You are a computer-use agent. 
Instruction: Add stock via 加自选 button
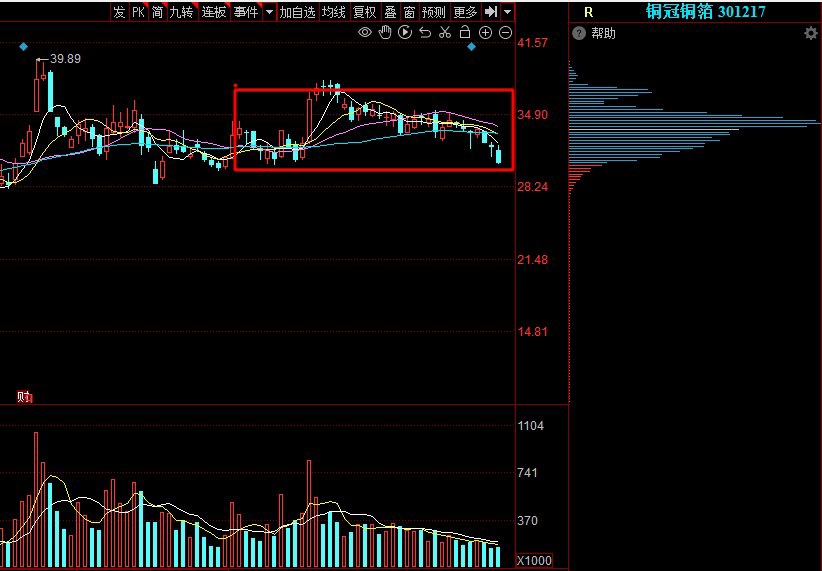coord(297,12)
